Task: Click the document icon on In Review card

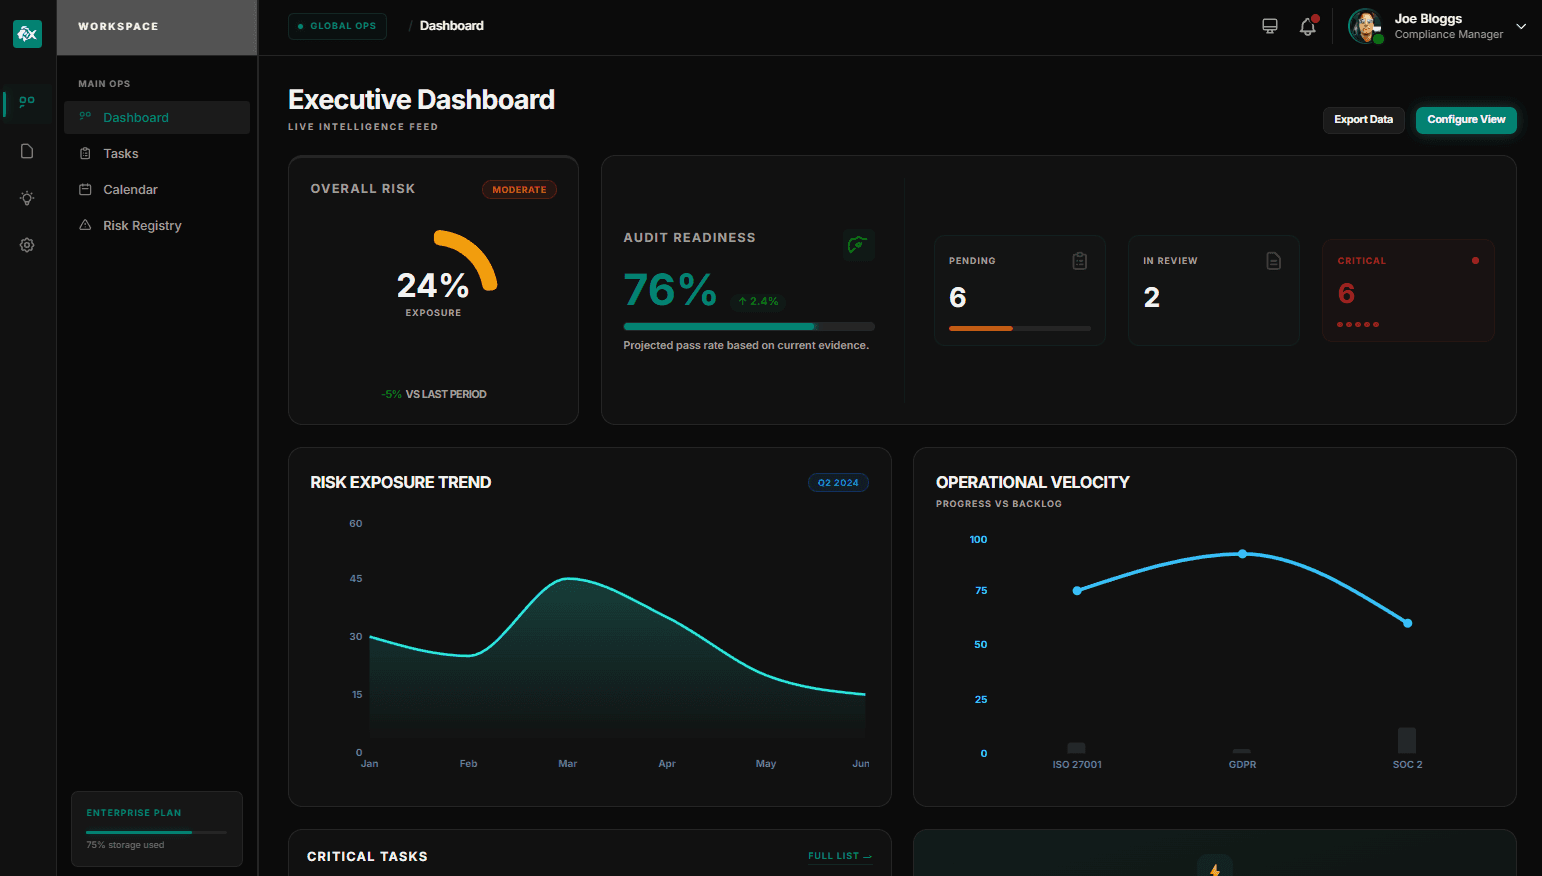Action: [x=1274, y=261]
